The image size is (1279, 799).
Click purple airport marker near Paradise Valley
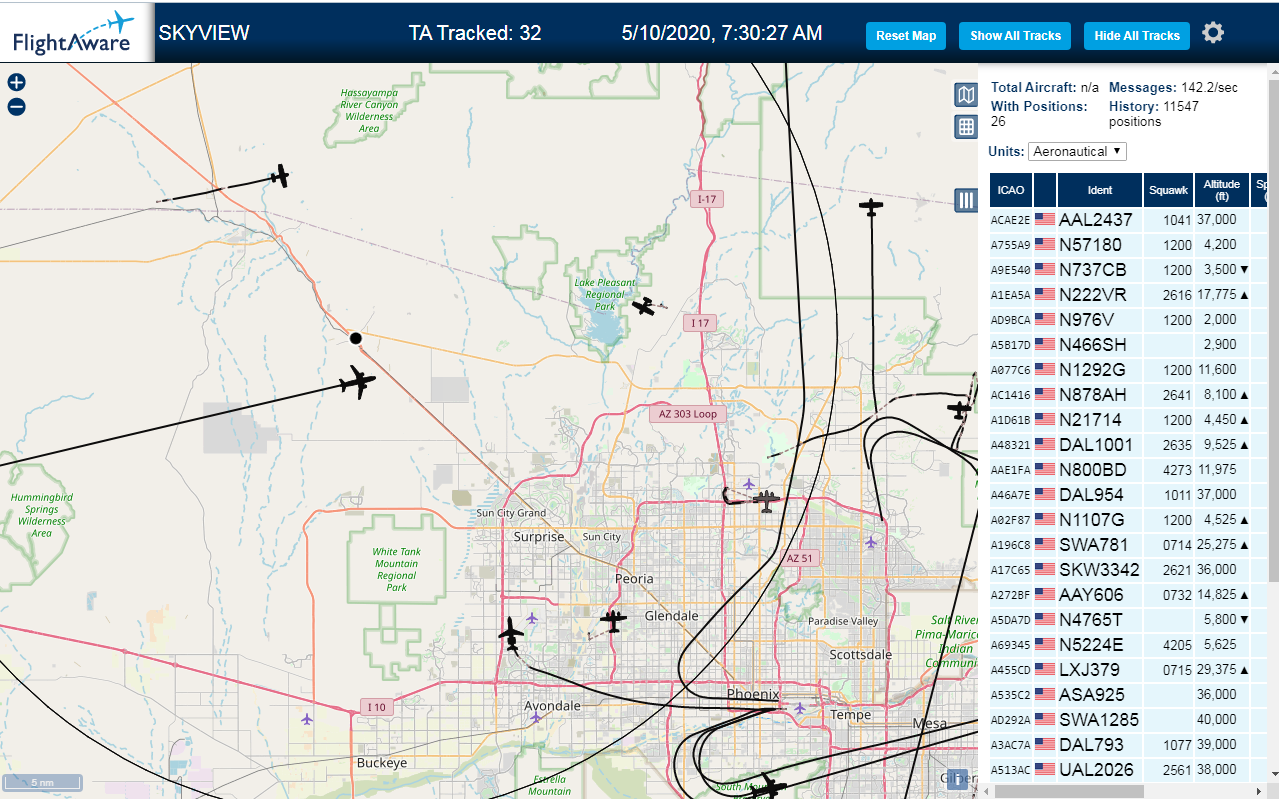(x=871, y=542)
